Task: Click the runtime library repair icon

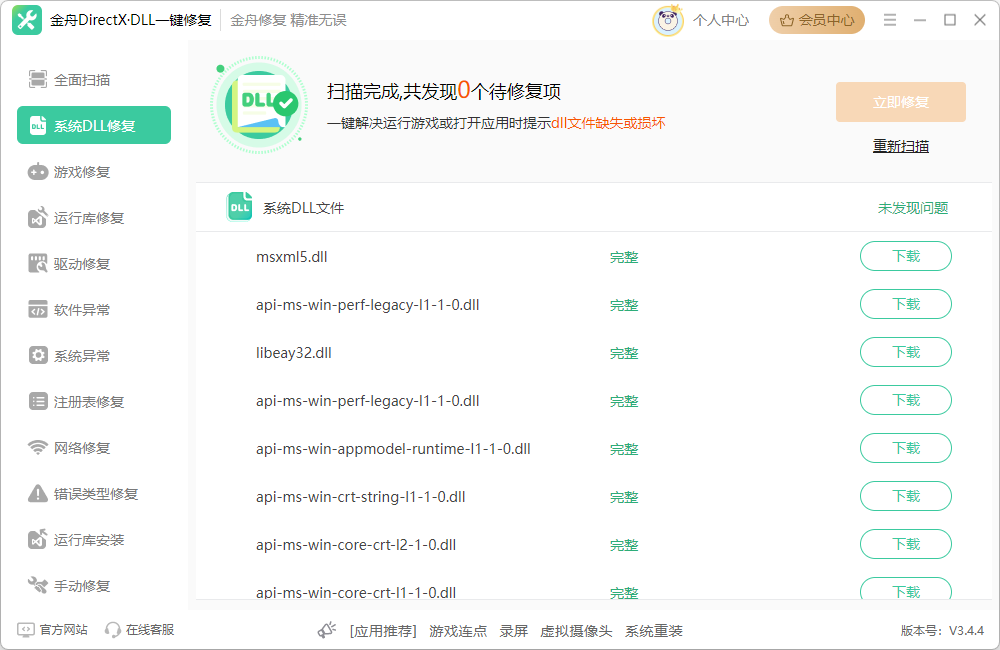Action: click(x=38, y=218)
